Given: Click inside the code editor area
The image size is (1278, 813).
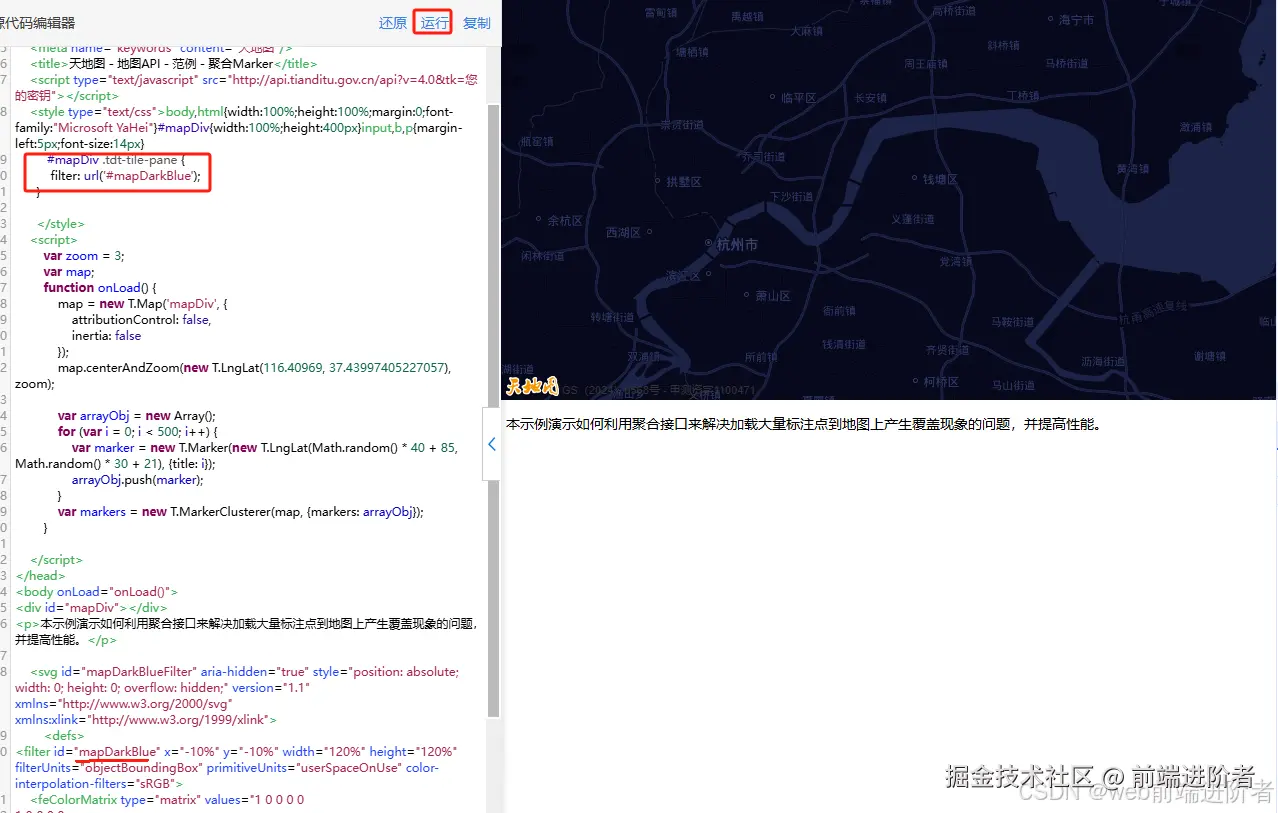Looking at the screenshot, I should (x=240, y=400).
